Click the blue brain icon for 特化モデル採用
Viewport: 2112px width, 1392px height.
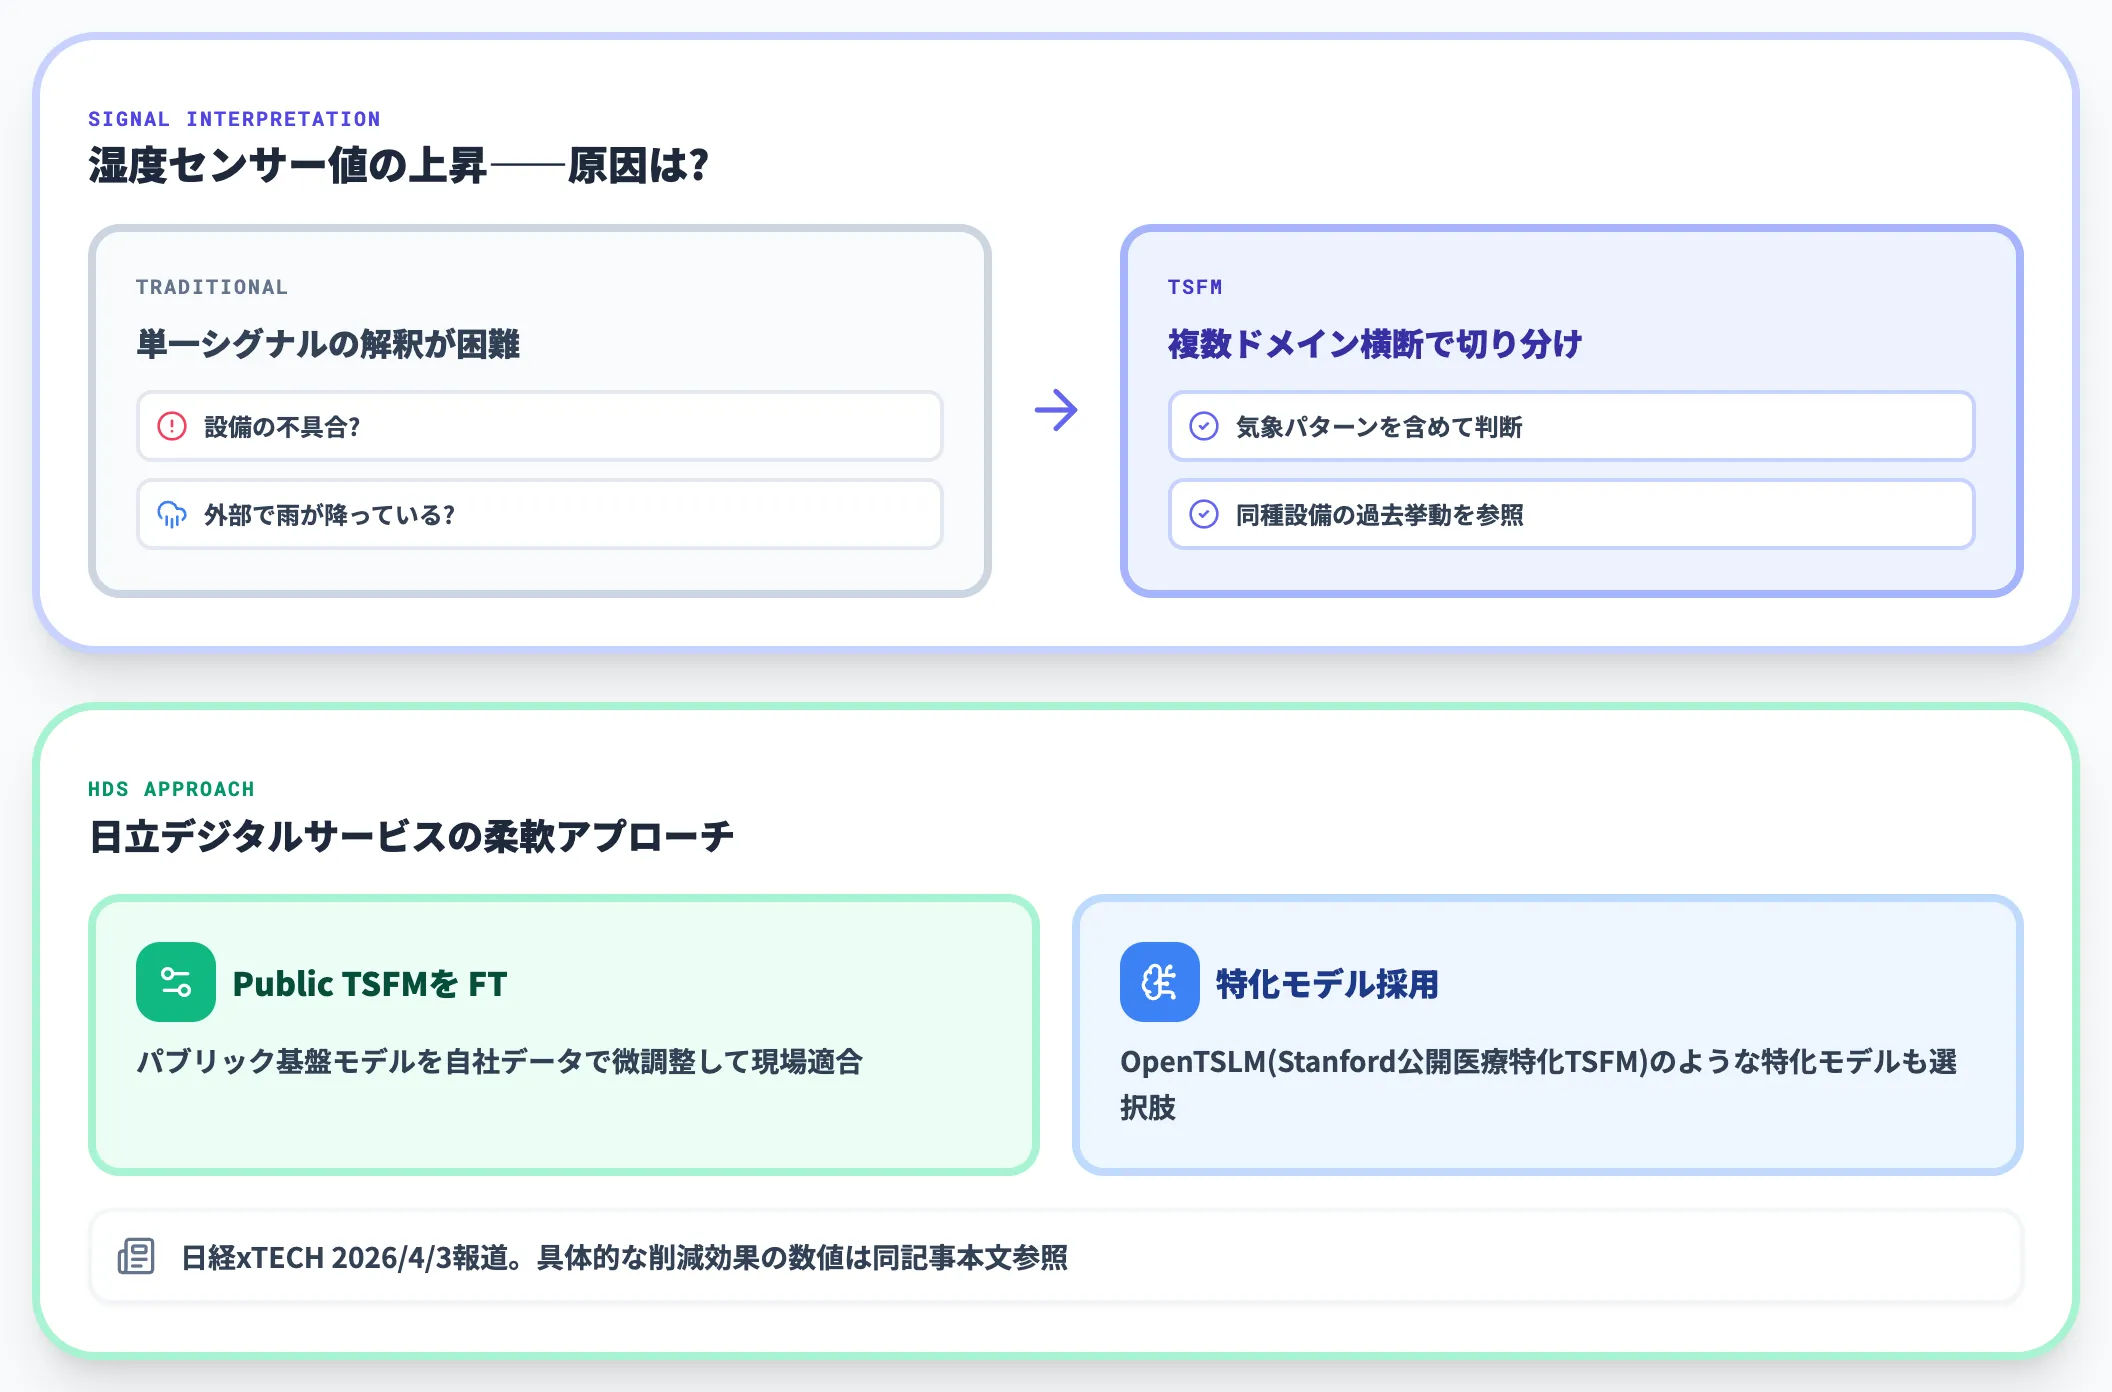click(1160, 982)
